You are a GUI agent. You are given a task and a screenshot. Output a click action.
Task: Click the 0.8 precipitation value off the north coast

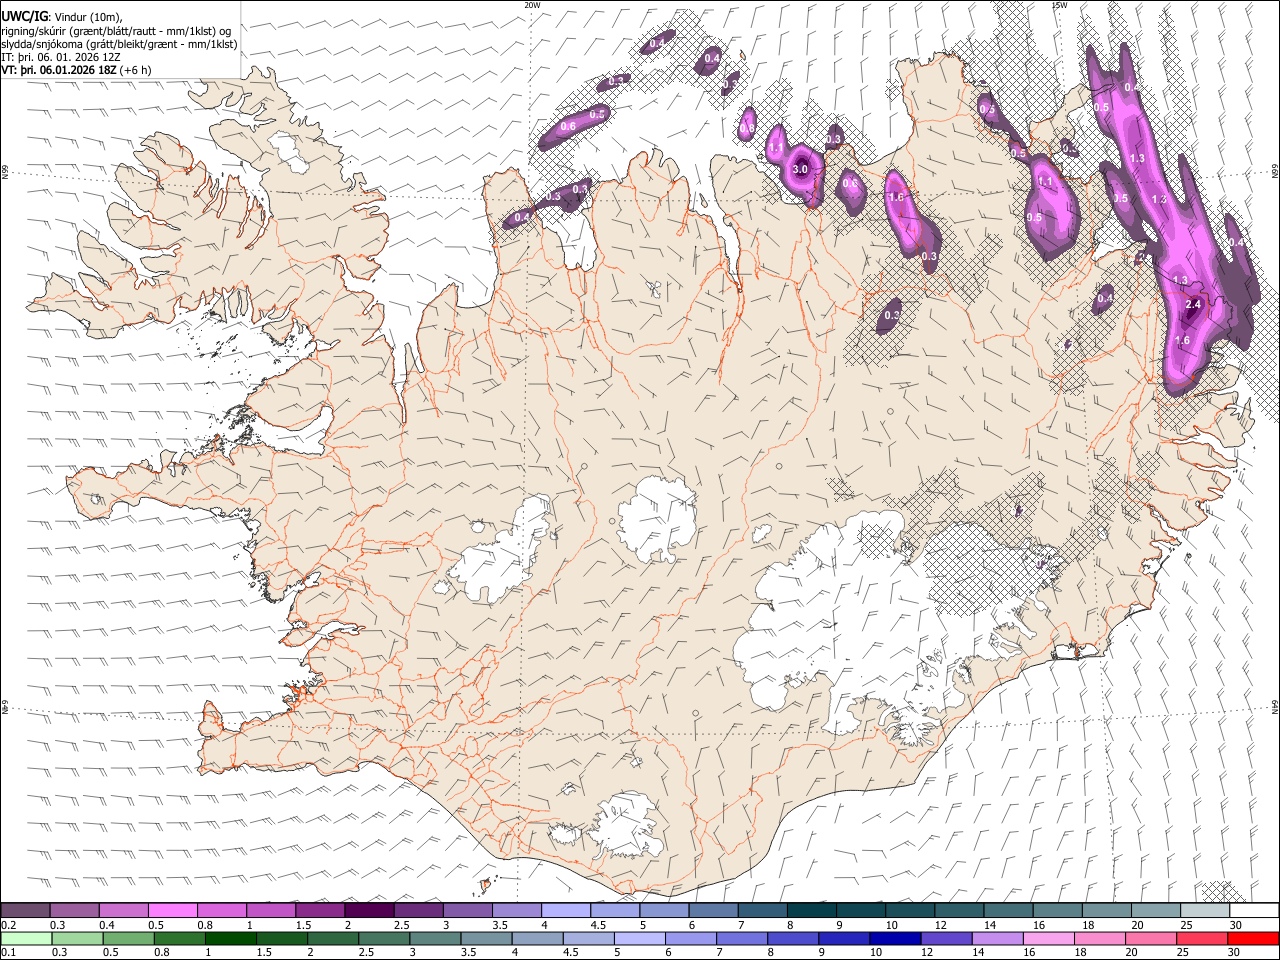point(747,129)
